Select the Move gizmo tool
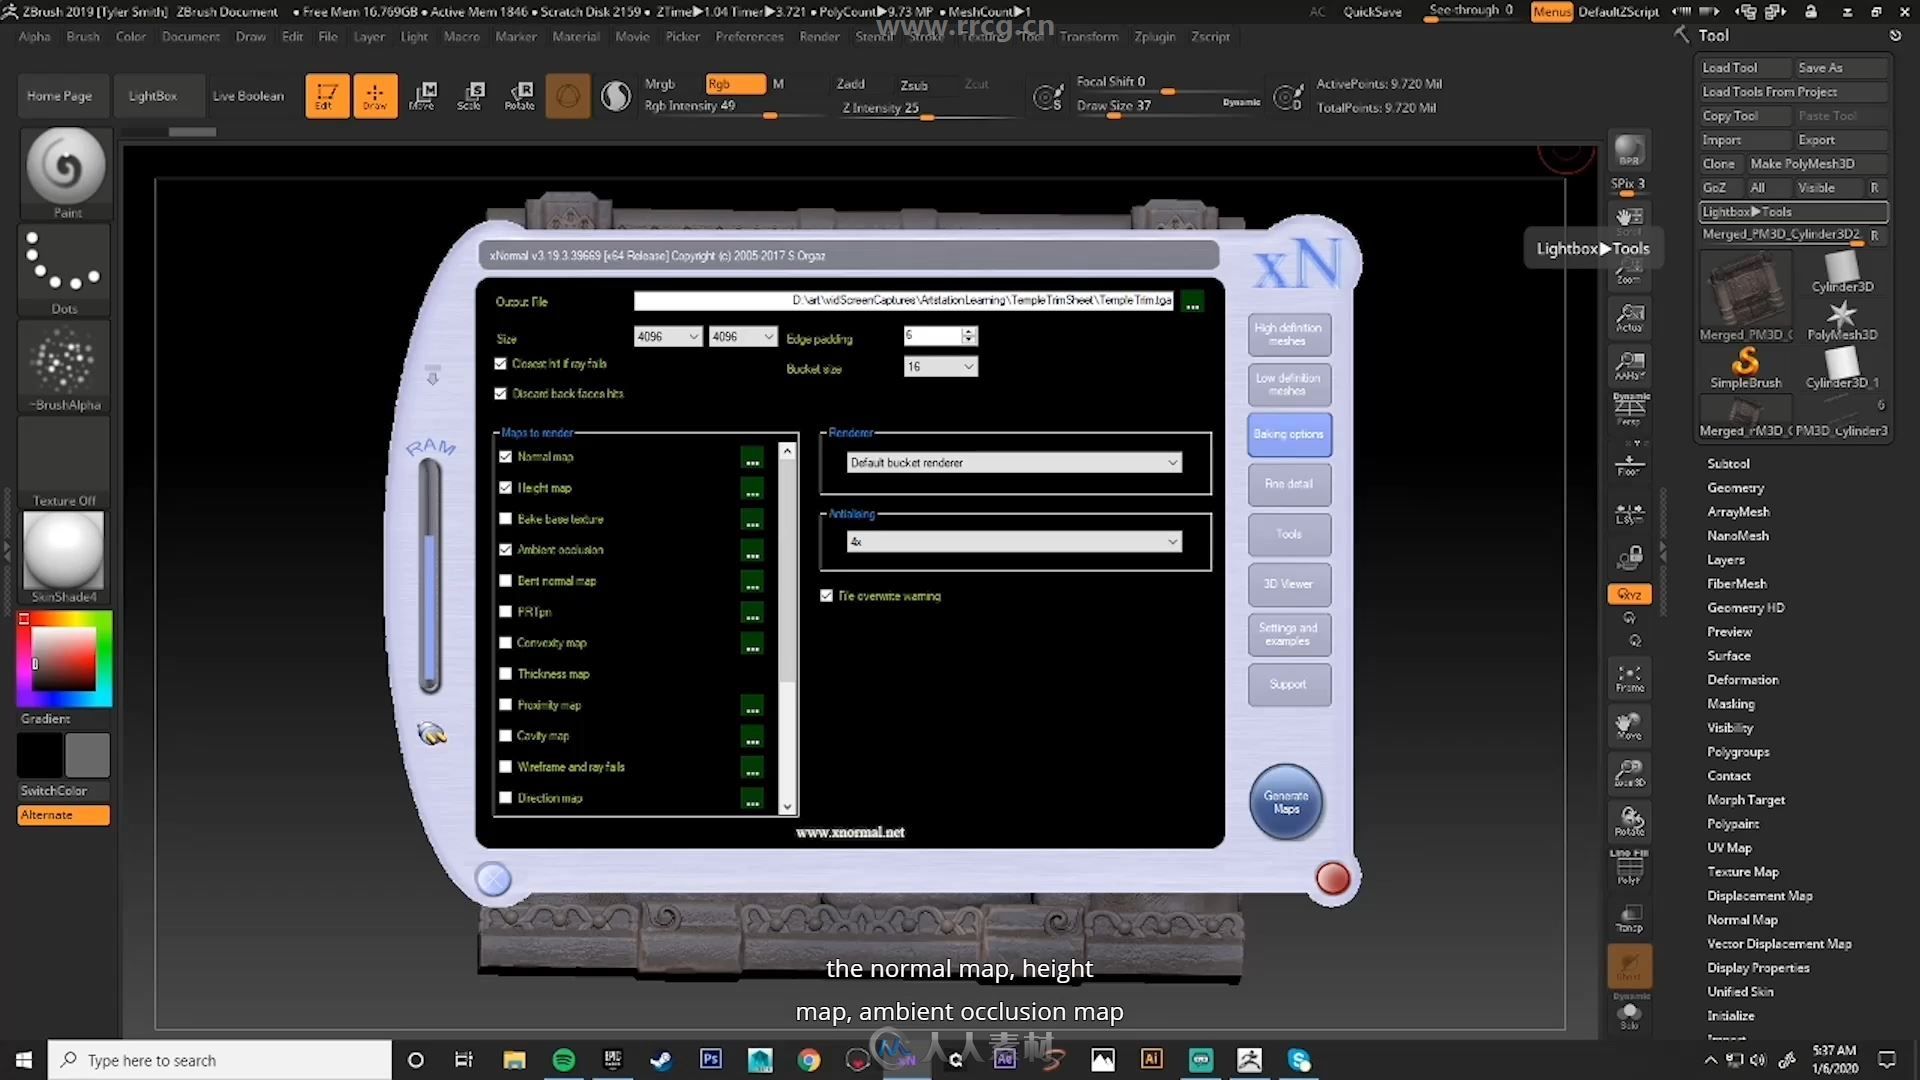 click(423, 96)
